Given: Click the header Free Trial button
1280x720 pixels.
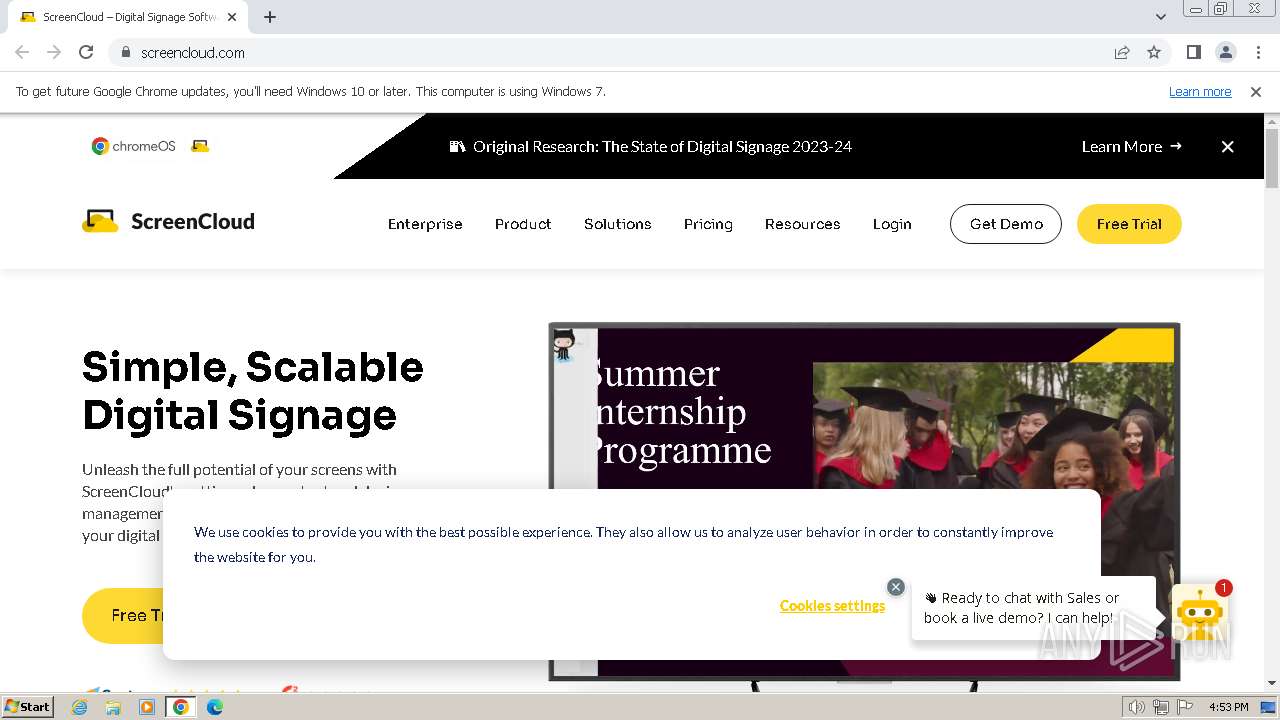Looking at the screenshot, I should pyautogui.click(x=1129, y=224).
